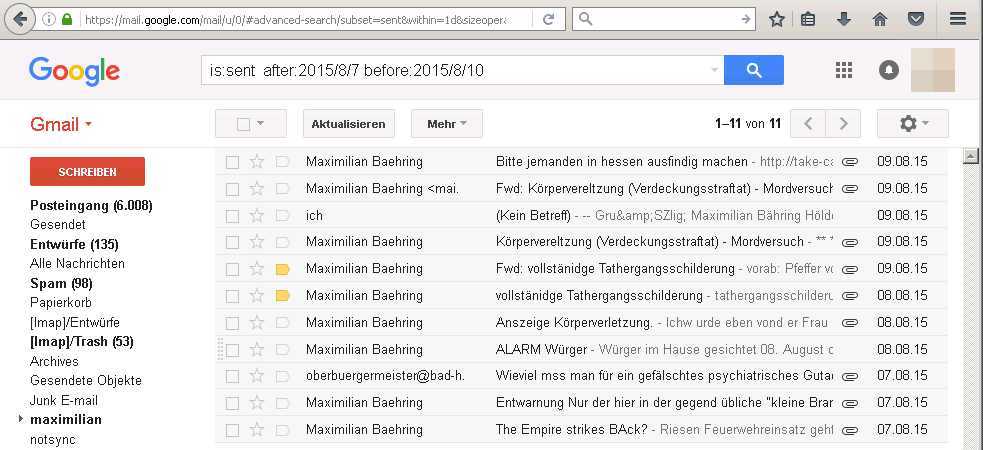The width and height of the screenshot is (983, 450).
Task: Open the Gmail product dropdown
Action: pos(61,125)
